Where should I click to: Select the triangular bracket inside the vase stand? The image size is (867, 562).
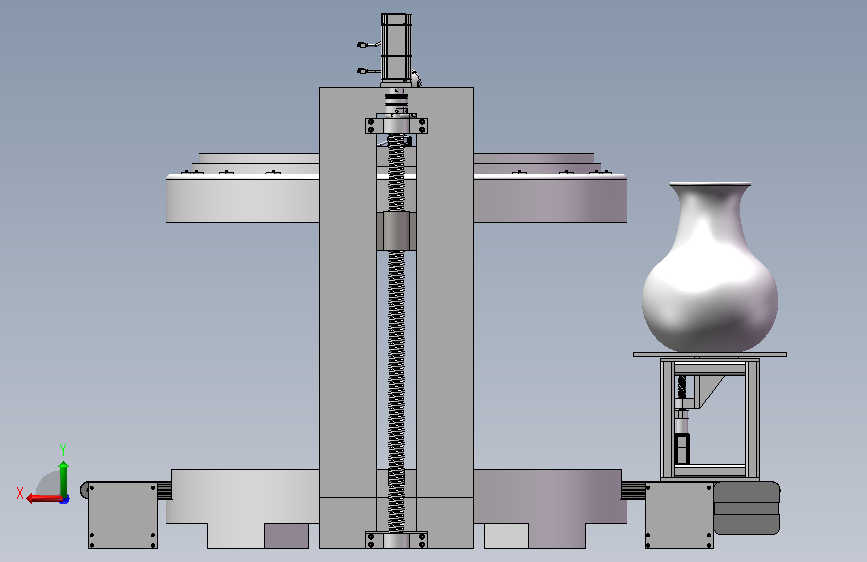click(x=709, y=392)
